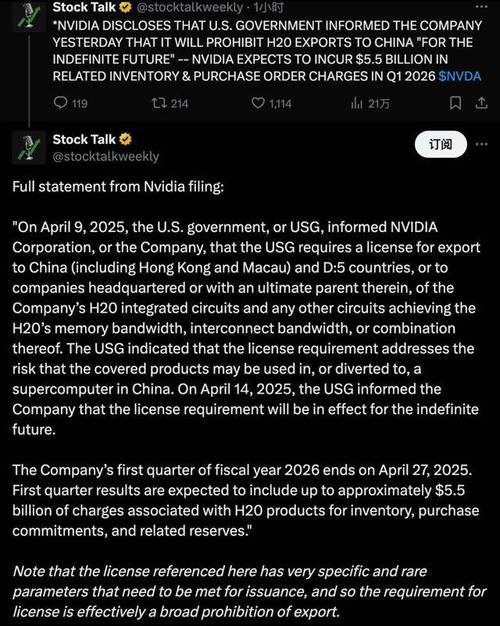Bookmark the NVIDIA tweet
This screenshot has width=500, height=626.
tap(455, 103)
